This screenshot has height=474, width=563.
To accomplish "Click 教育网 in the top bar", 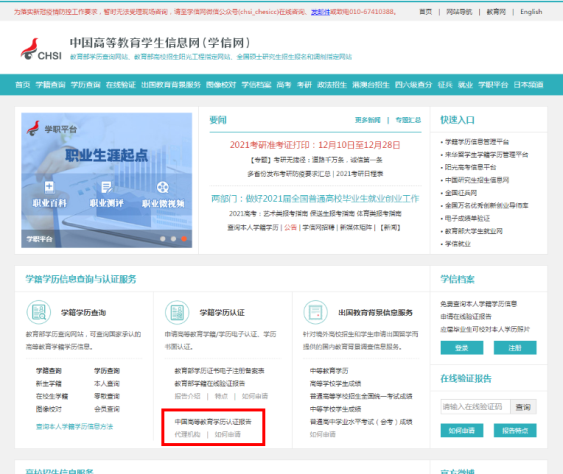I will tap(496, 12).
